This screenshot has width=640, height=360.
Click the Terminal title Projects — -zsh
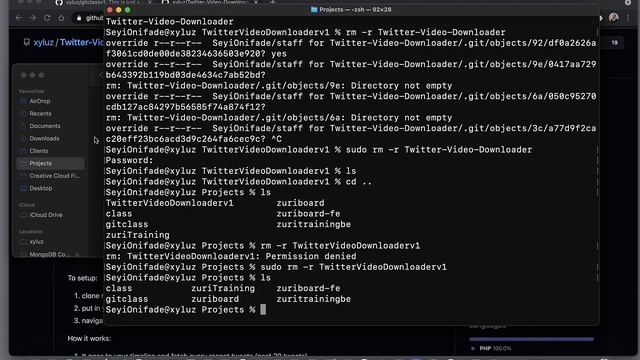pyautogui.click(x=355, y=9)
